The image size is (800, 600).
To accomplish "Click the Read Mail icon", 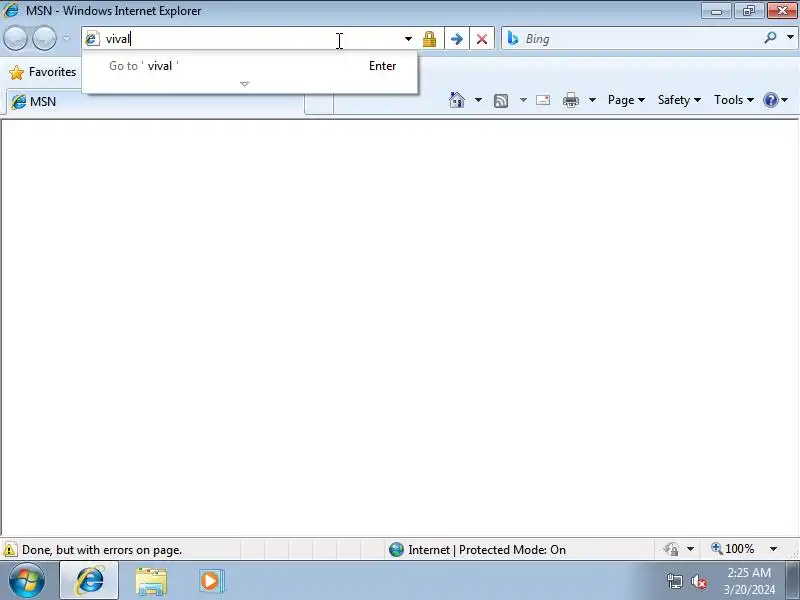I will point(543,100).
